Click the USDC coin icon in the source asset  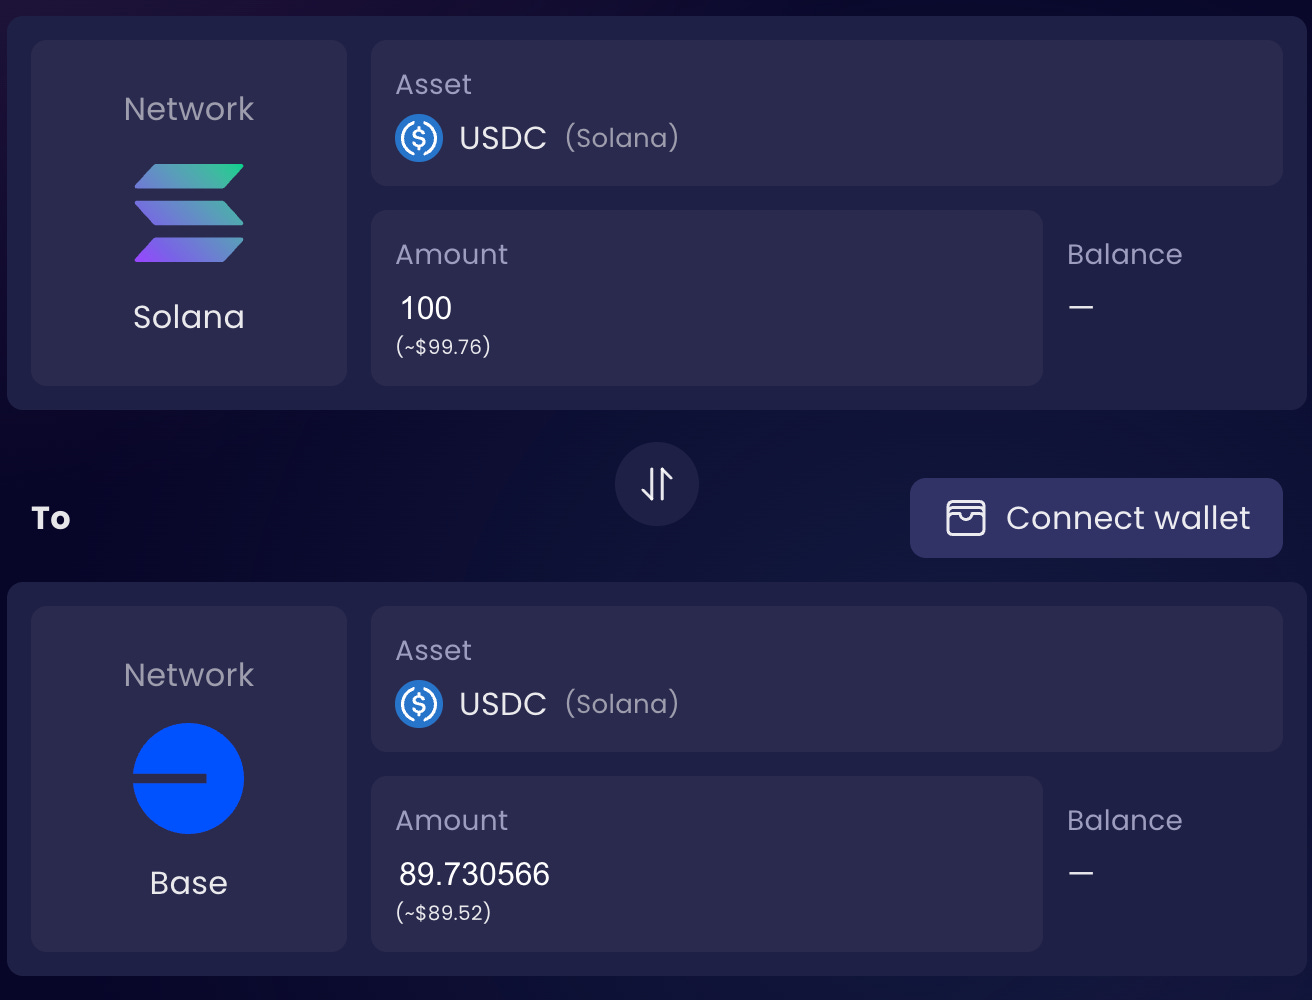(419, 138)
